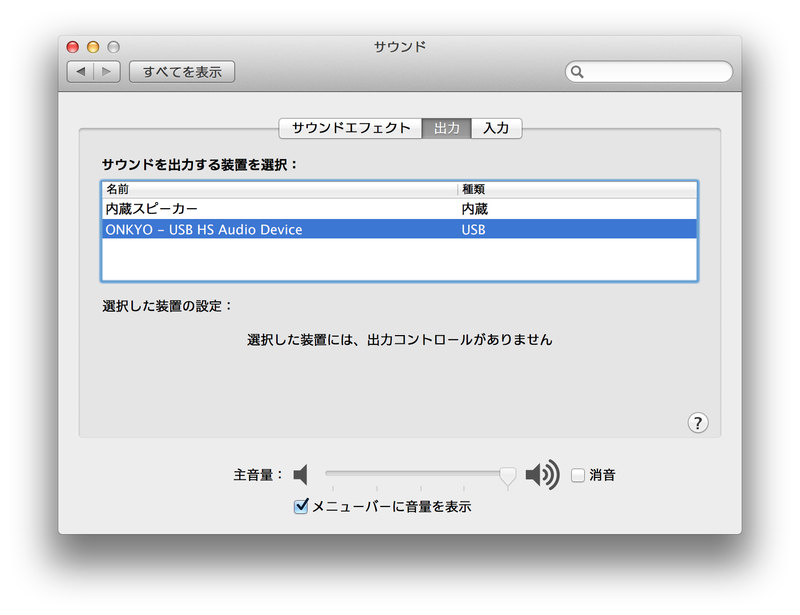This screenshot has width=800, height=615.
Task: Enable the 消音 mute checkbox
Action: [x=578, y=475]
